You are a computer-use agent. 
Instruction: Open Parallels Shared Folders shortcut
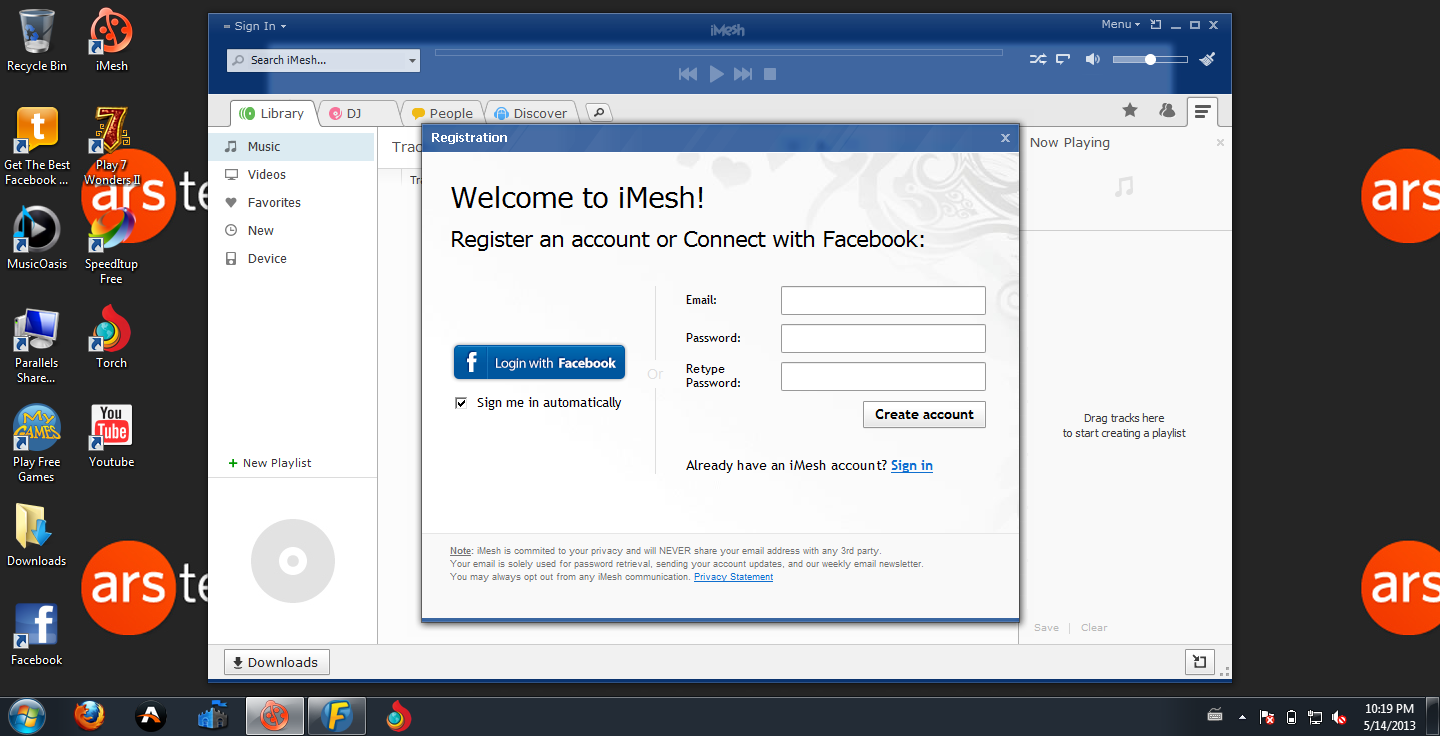[37, 345]
